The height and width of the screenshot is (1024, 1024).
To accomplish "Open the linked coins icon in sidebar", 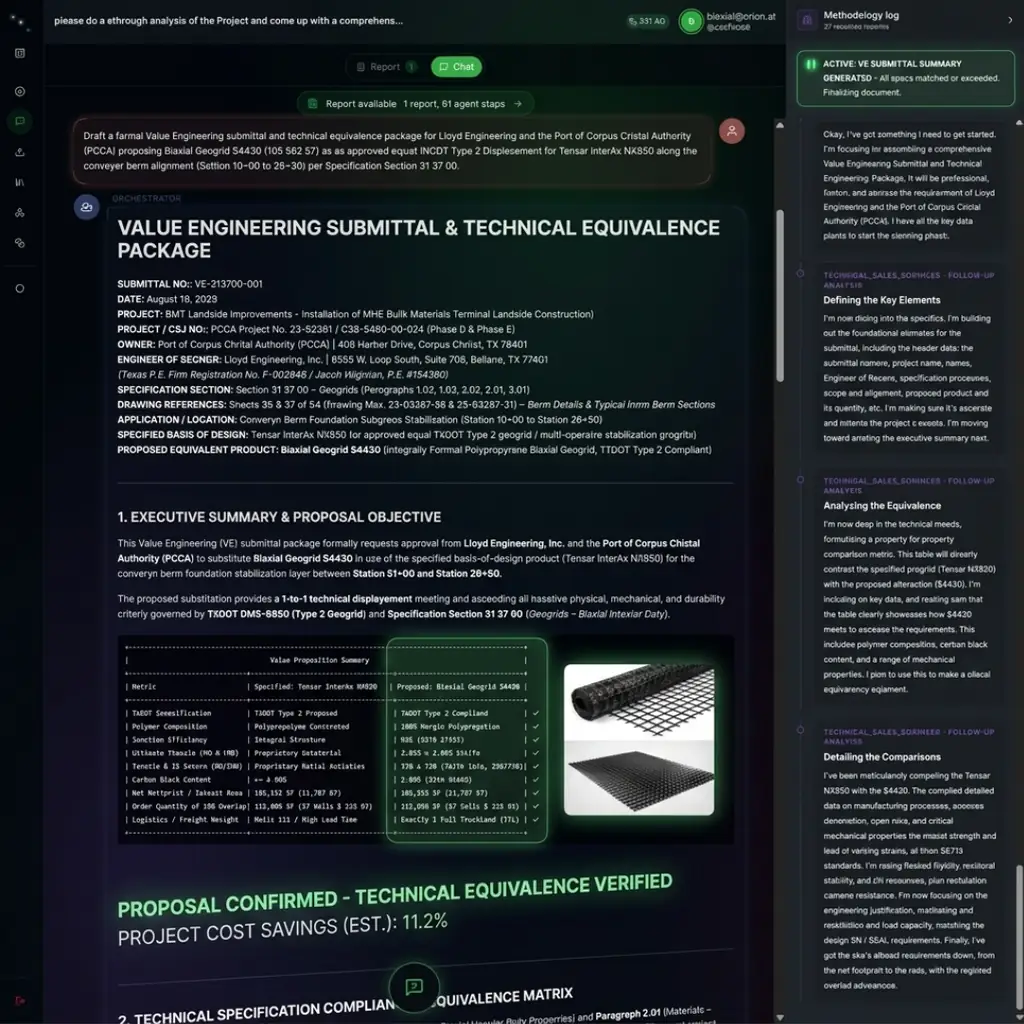I will (x=20, y=243).
